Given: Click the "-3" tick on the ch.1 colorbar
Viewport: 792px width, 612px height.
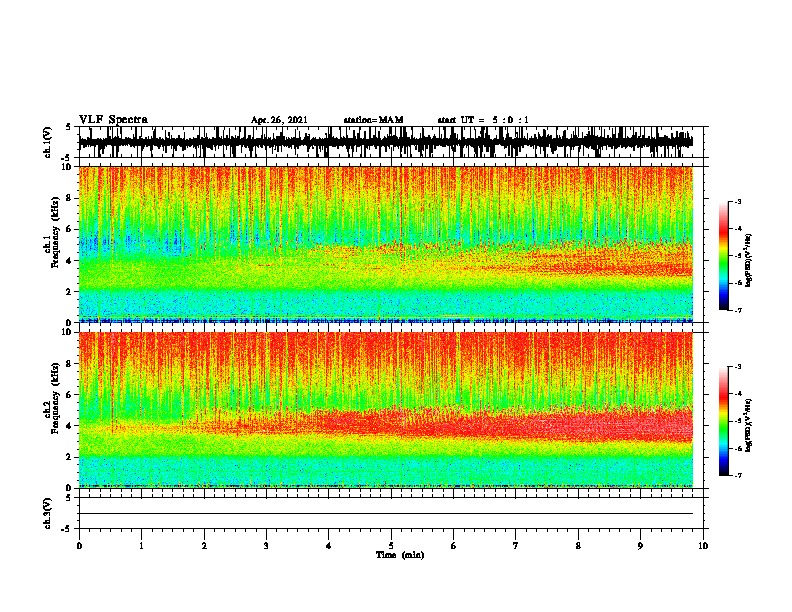Looking at the screenshot, I should pos(738,202).
